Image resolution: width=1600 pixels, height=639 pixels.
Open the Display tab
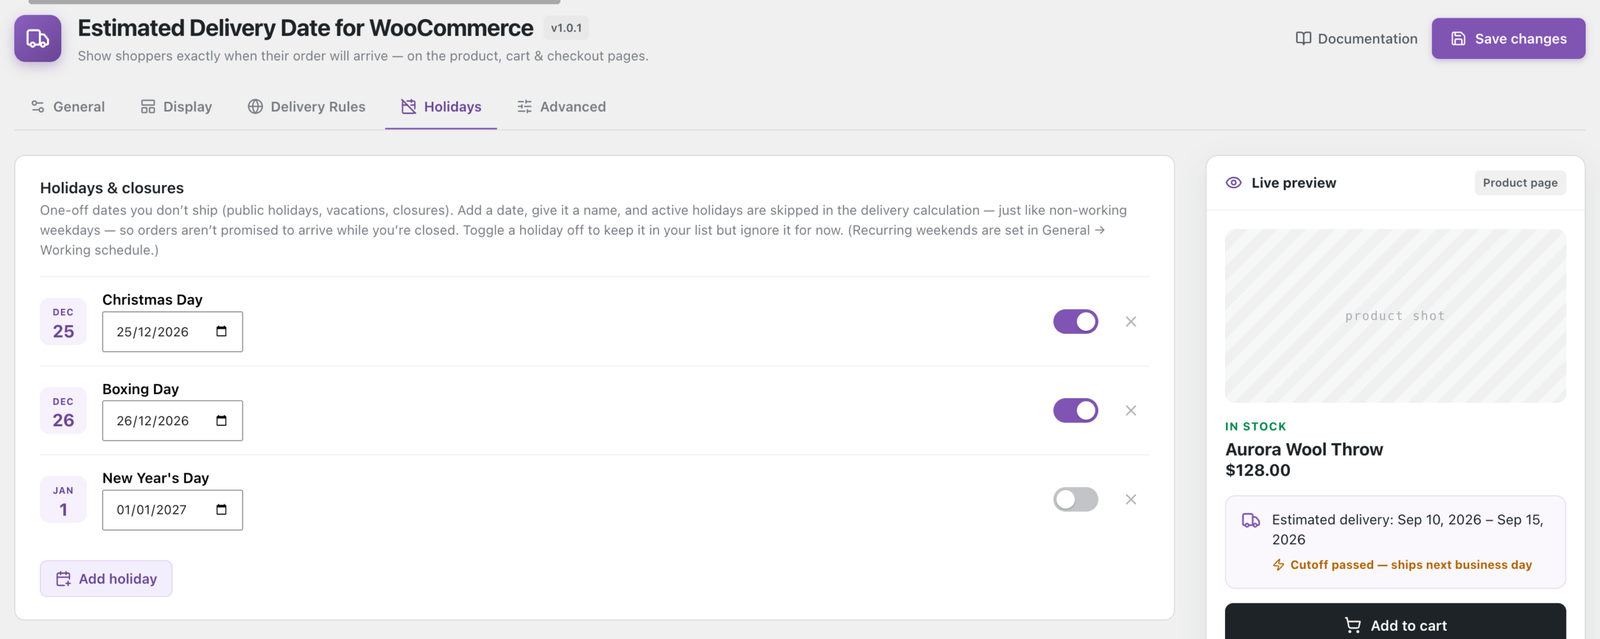tap(176, 107)
